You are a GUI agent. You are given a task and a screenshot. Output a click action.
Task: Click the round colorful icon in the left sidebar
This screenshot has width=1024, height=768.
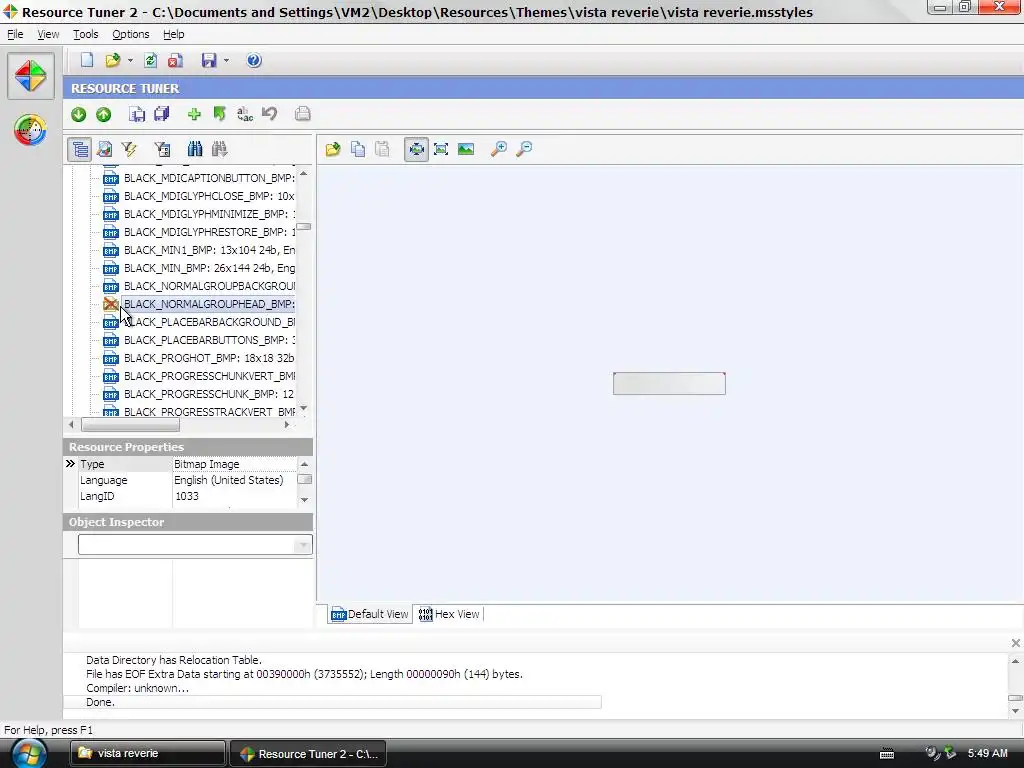[30, 130]
